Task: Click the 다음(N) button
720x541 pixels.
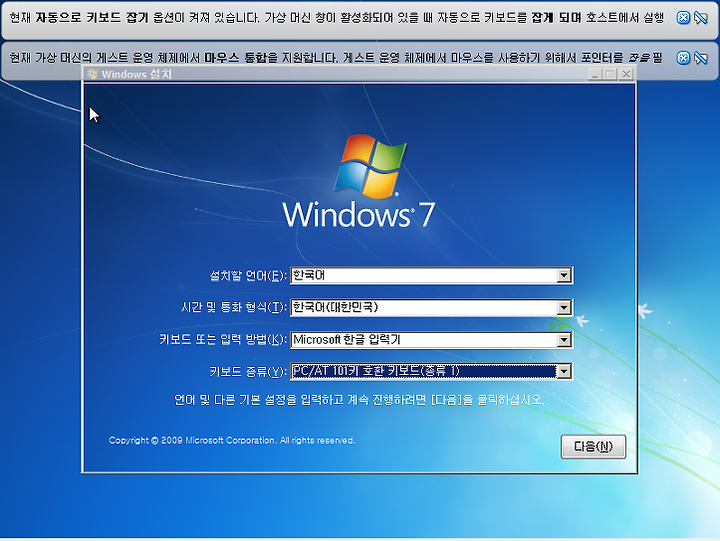Action: click(x=593, y=446)
